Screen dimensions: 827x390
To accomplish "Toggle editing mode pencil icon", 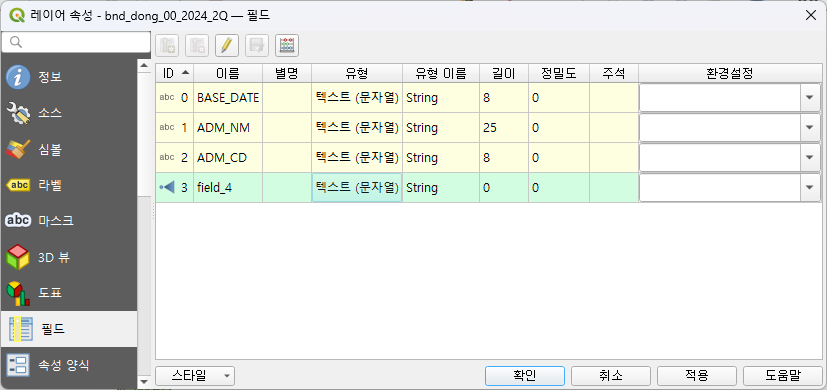I will click(227, 46).
